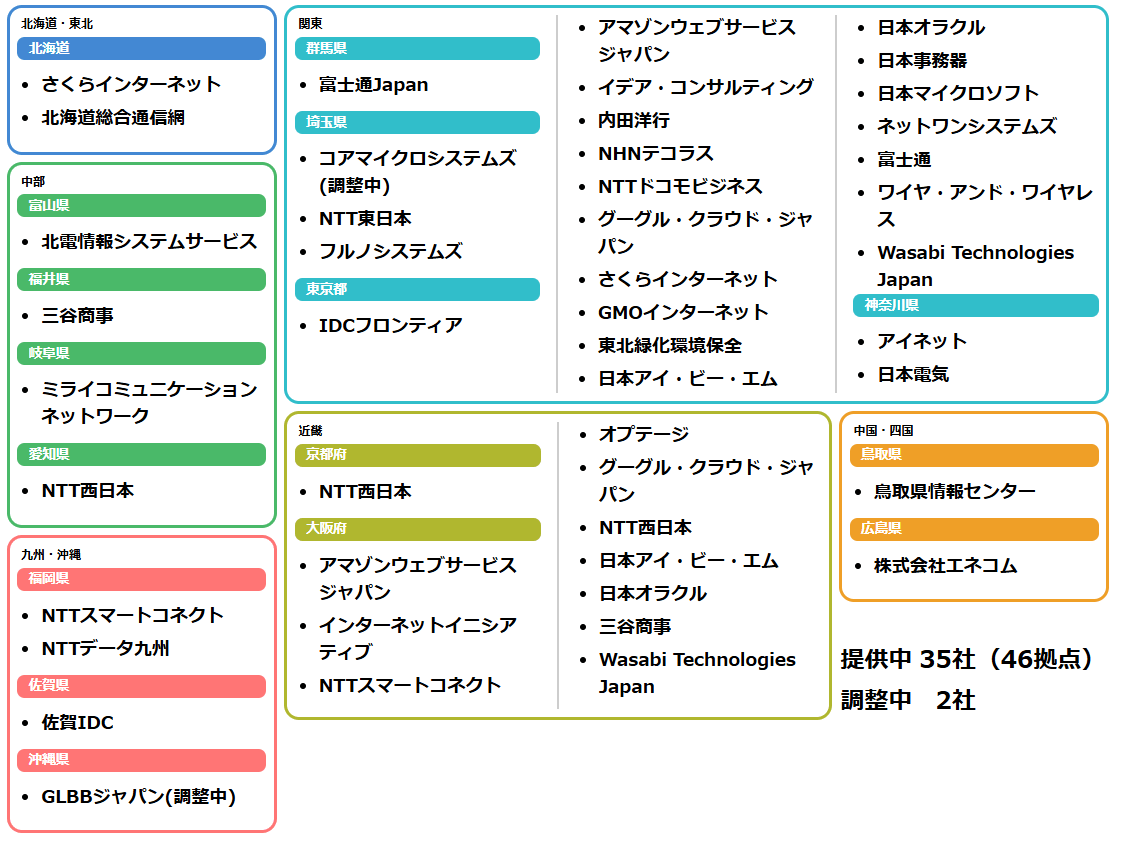This screenshot has height=844, width=1122.
Task: Select ワイヤ・アンド・ワイヤレス entry
Action: pos(985,206)
